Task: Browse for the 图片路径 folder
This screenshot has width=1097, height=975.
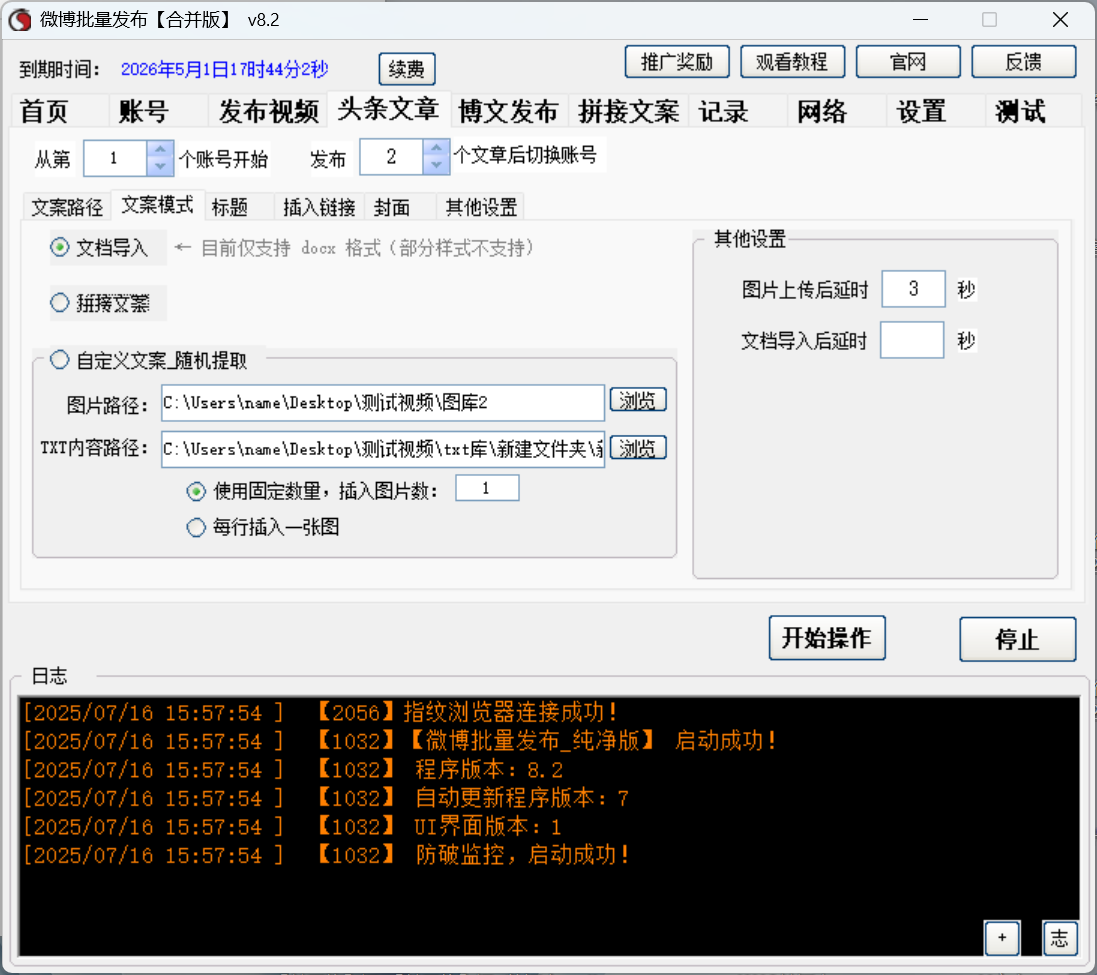Action: 638,400
